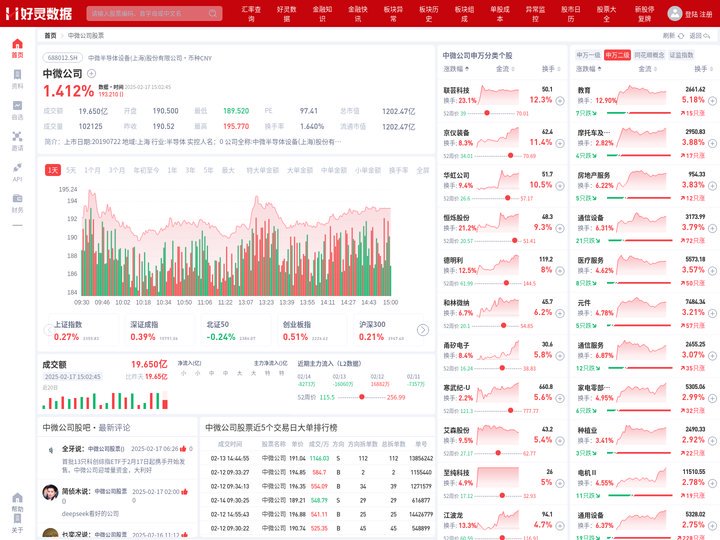Open the 资料 sidebar icon
This screenshot has width=720, height=540.
pyautogui.click(x=17, y=79)
